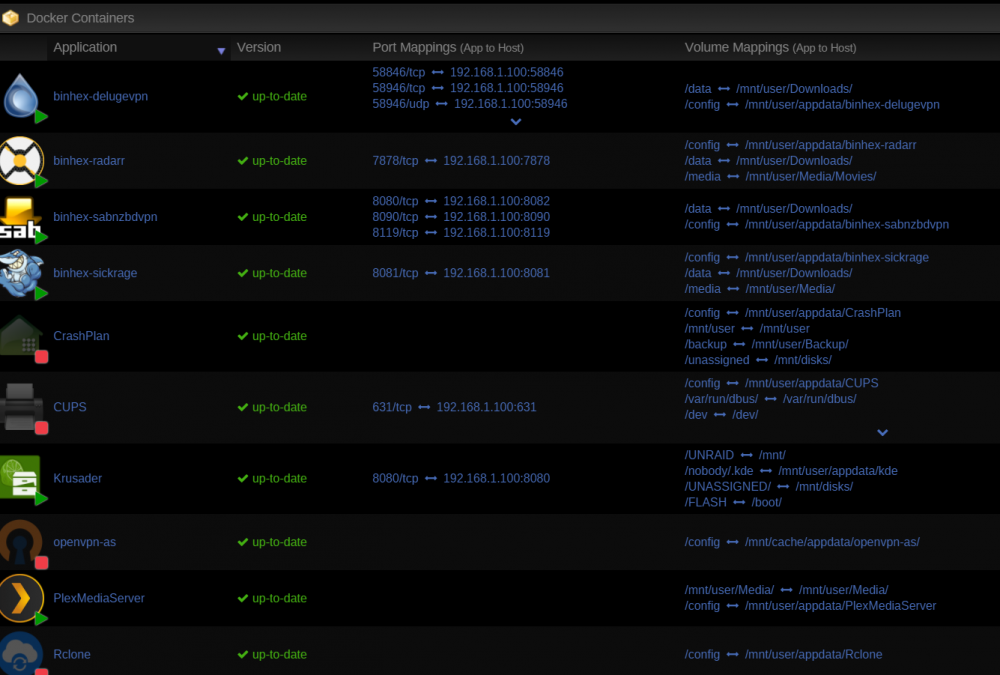Screen dimensions: 1000x675
Task: Click the green check beside CUPS version
Action: [242, 407]
